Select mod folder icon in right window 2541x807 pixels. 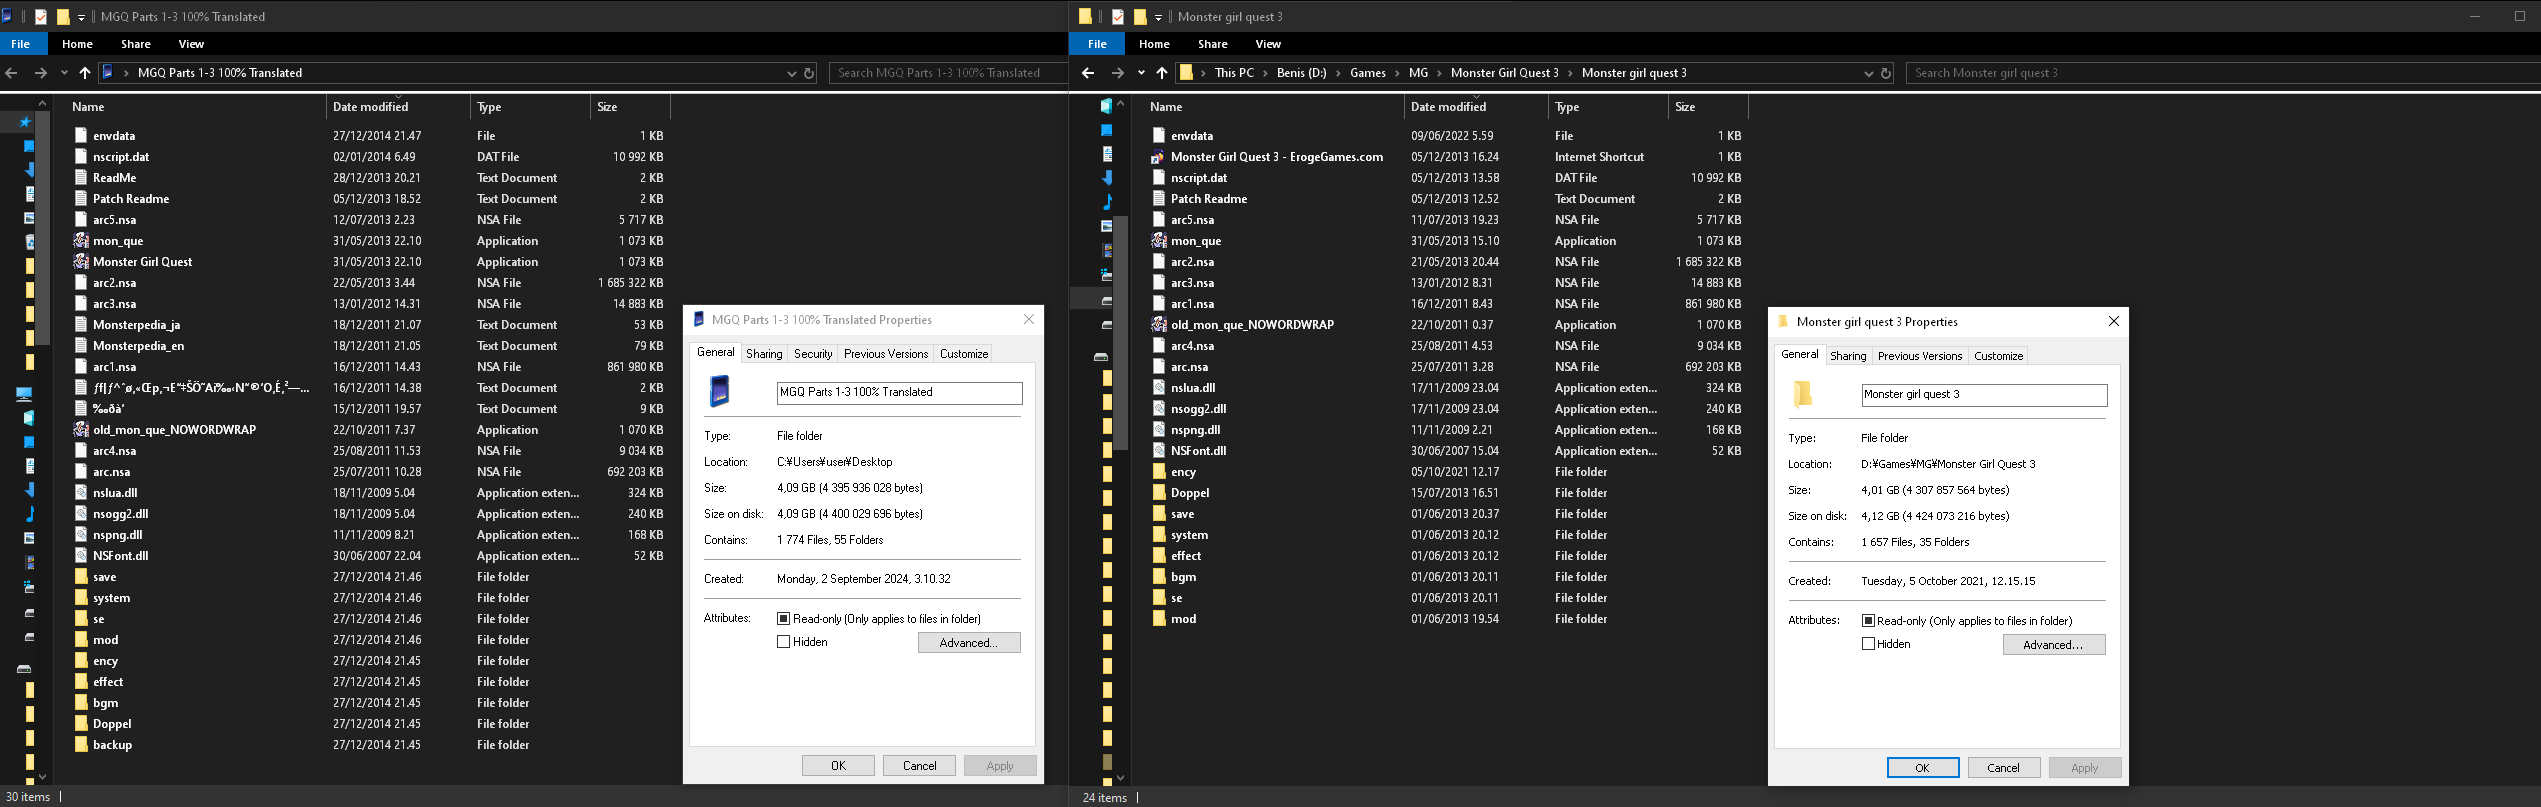[1158, 619]
